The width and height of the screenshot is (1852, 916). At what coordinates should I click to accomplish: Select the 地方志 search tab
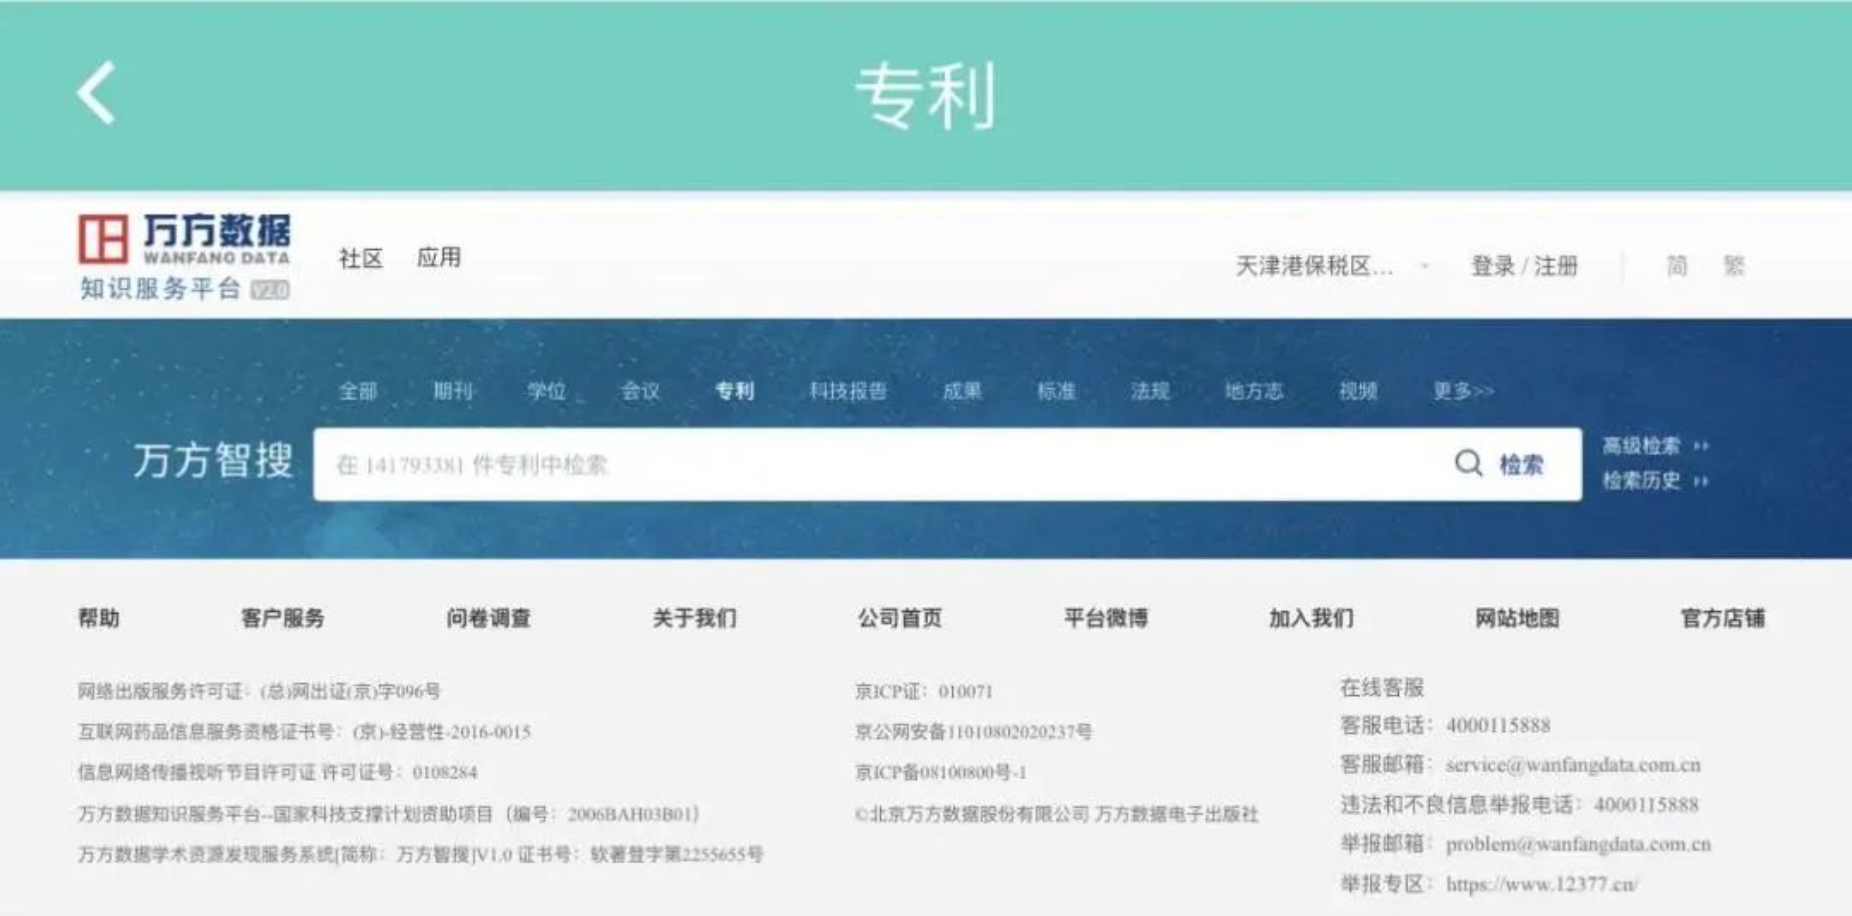coord(1254,391)
